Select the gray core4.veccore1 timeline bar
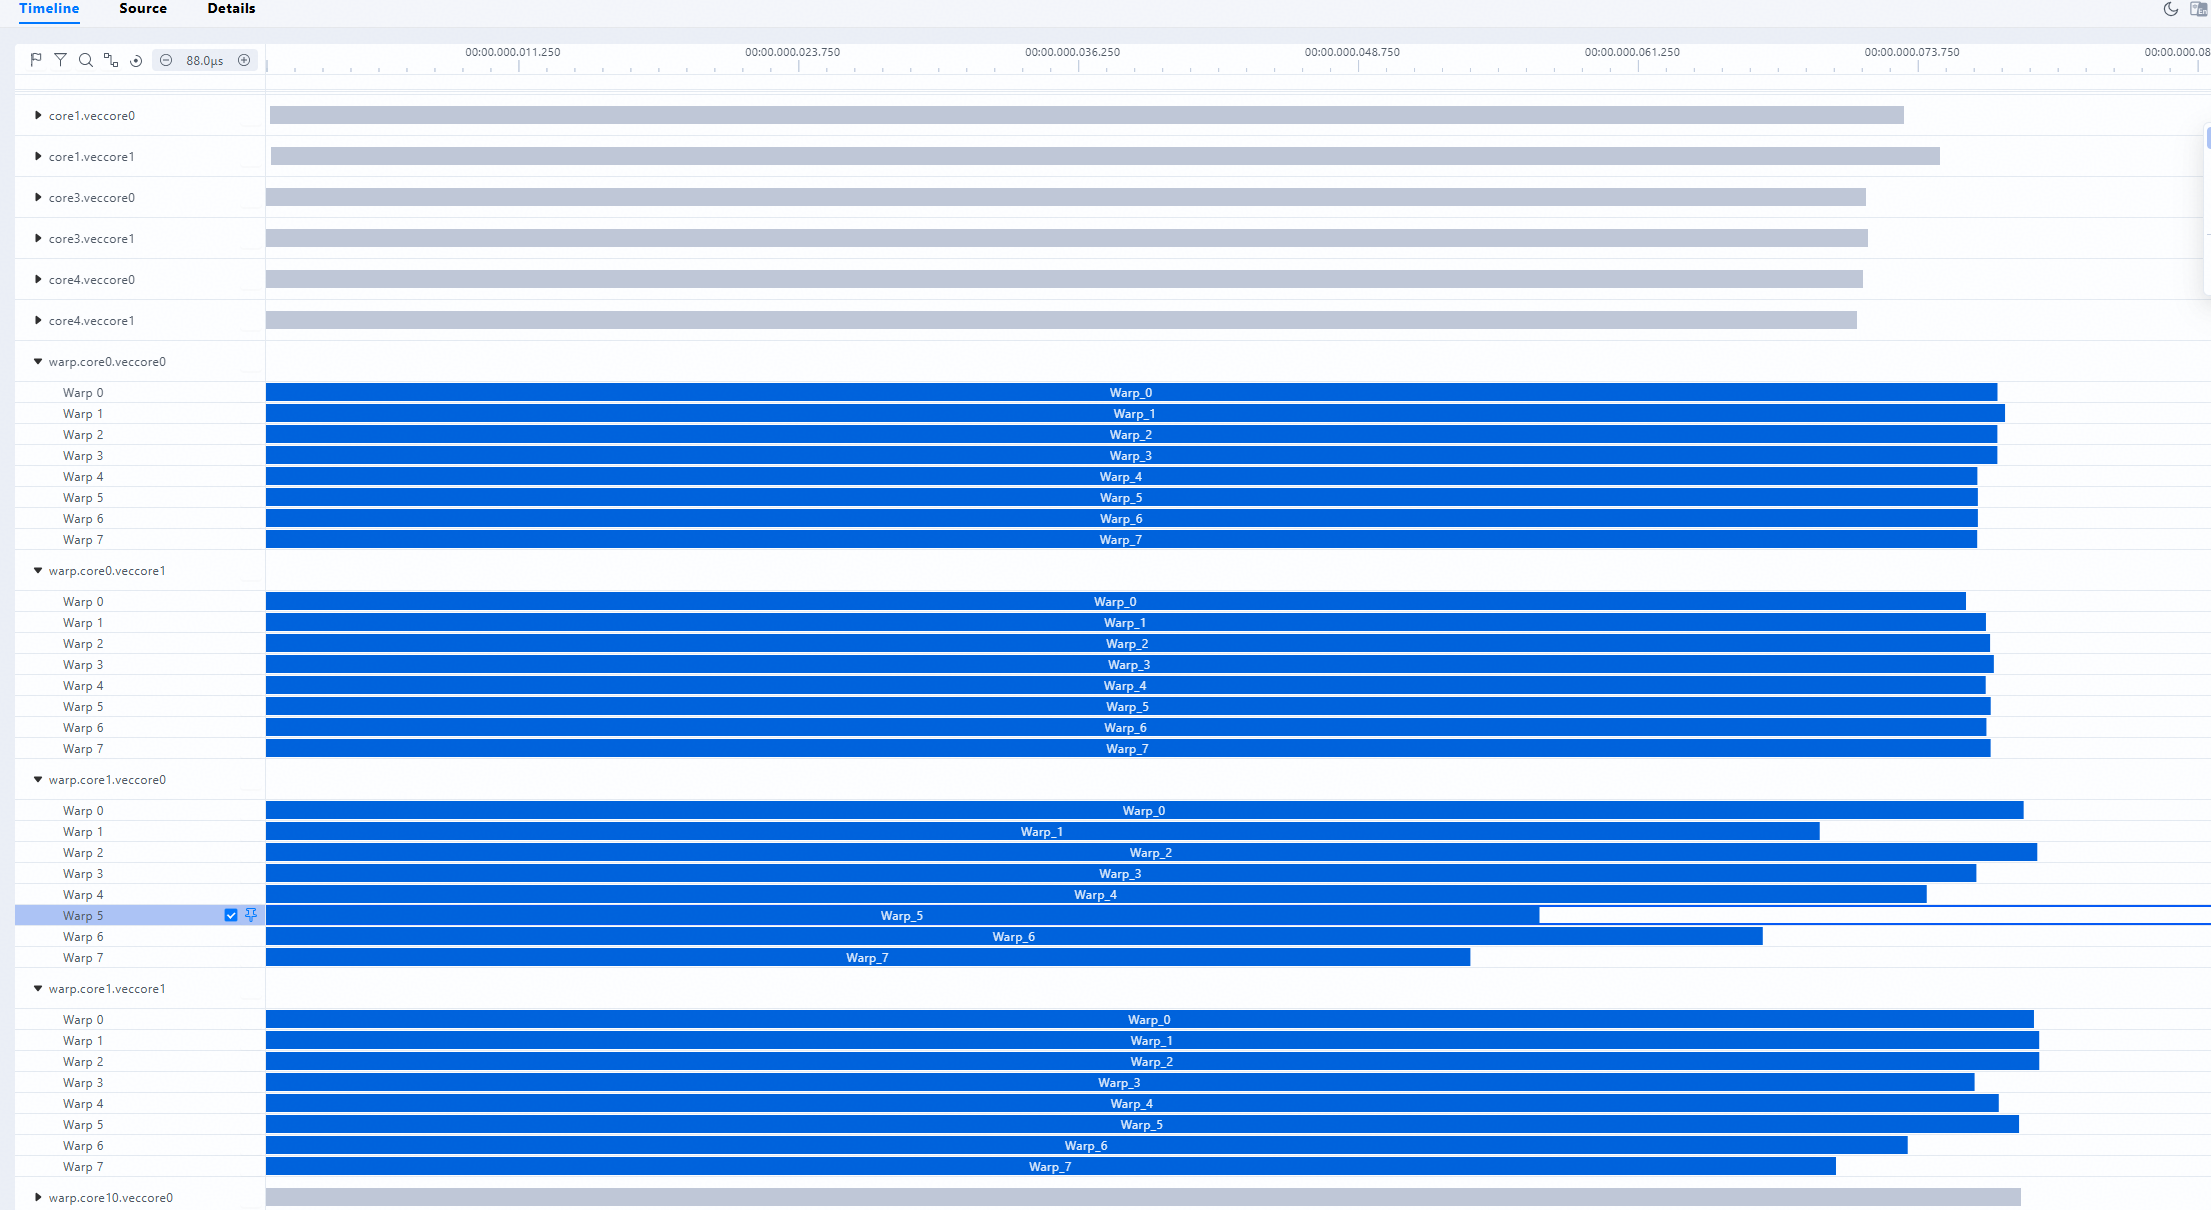The image size is (2211, 1210). tap(1061, 320)
